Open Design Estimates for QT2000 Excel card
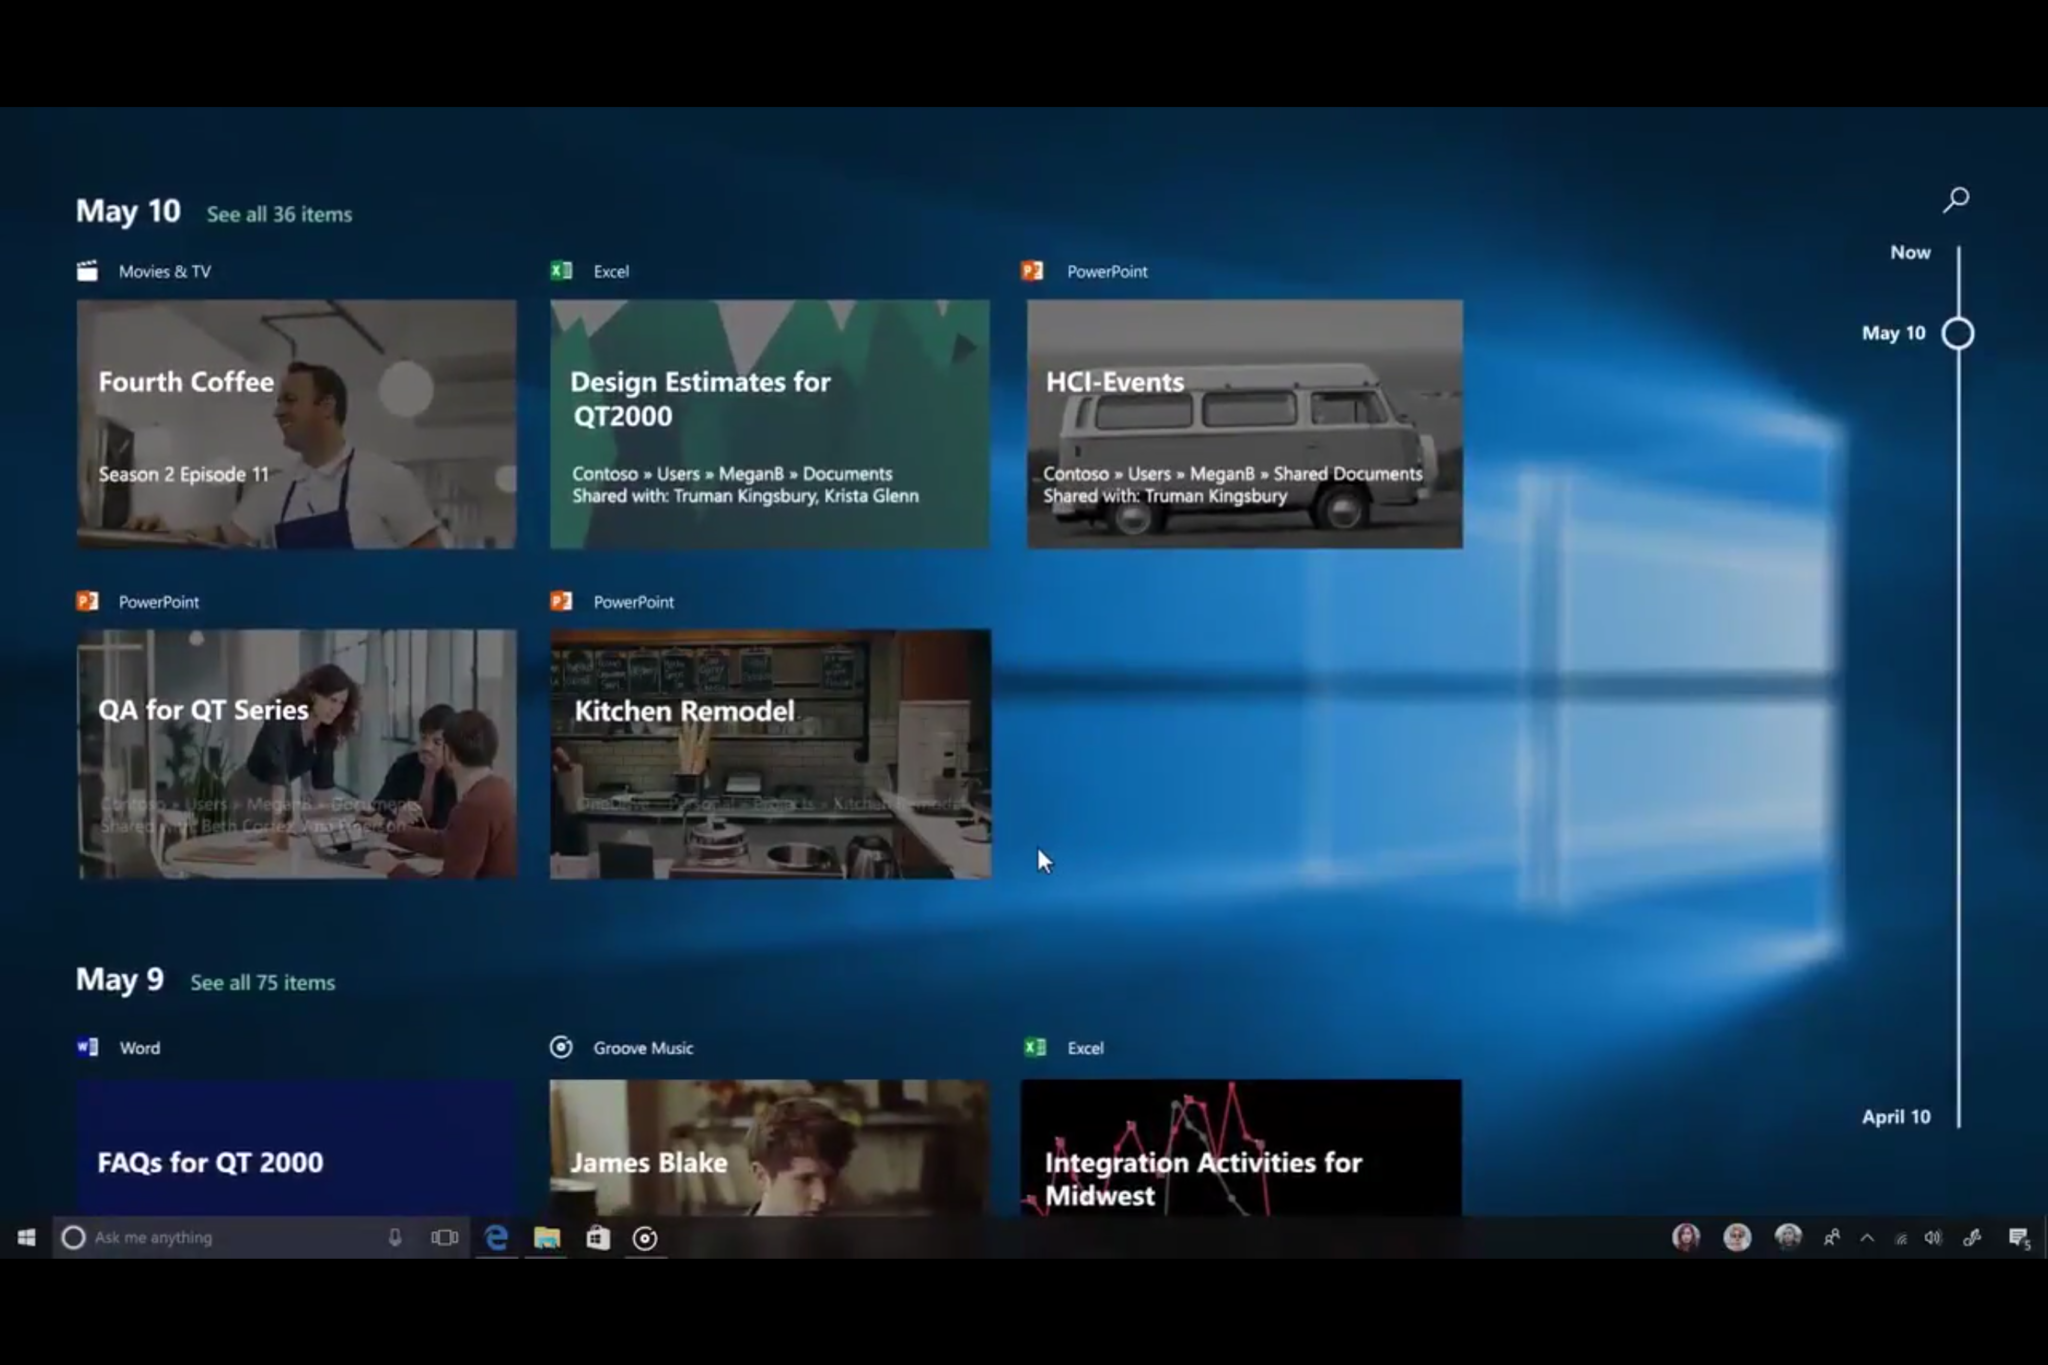Viewport: 2048px width, 1365px height. (770, 424)
